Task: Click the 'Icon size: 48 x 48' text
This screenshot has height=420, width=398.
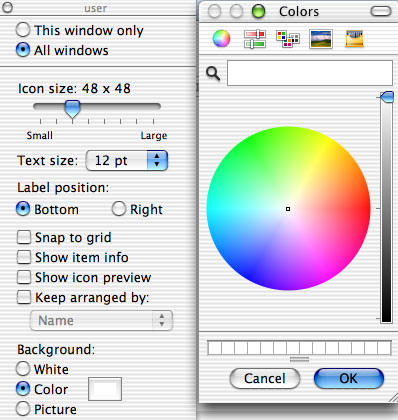Action: click(74, 89)
